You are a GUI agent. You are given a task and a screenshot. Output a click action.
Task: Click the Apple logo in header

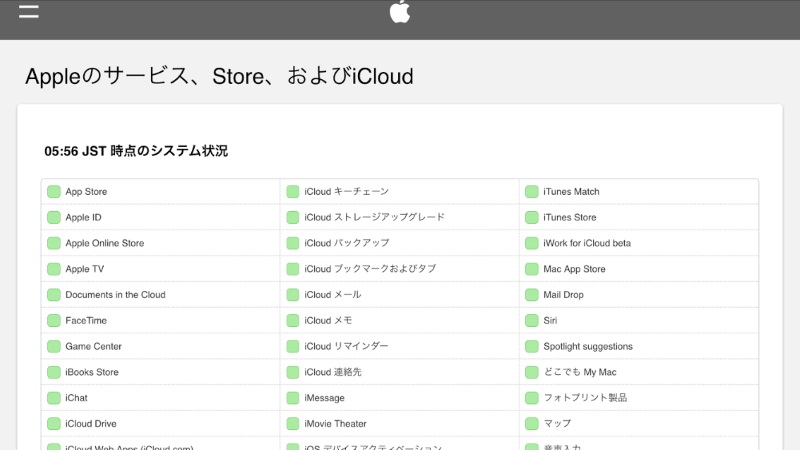[x=400, y=11]
